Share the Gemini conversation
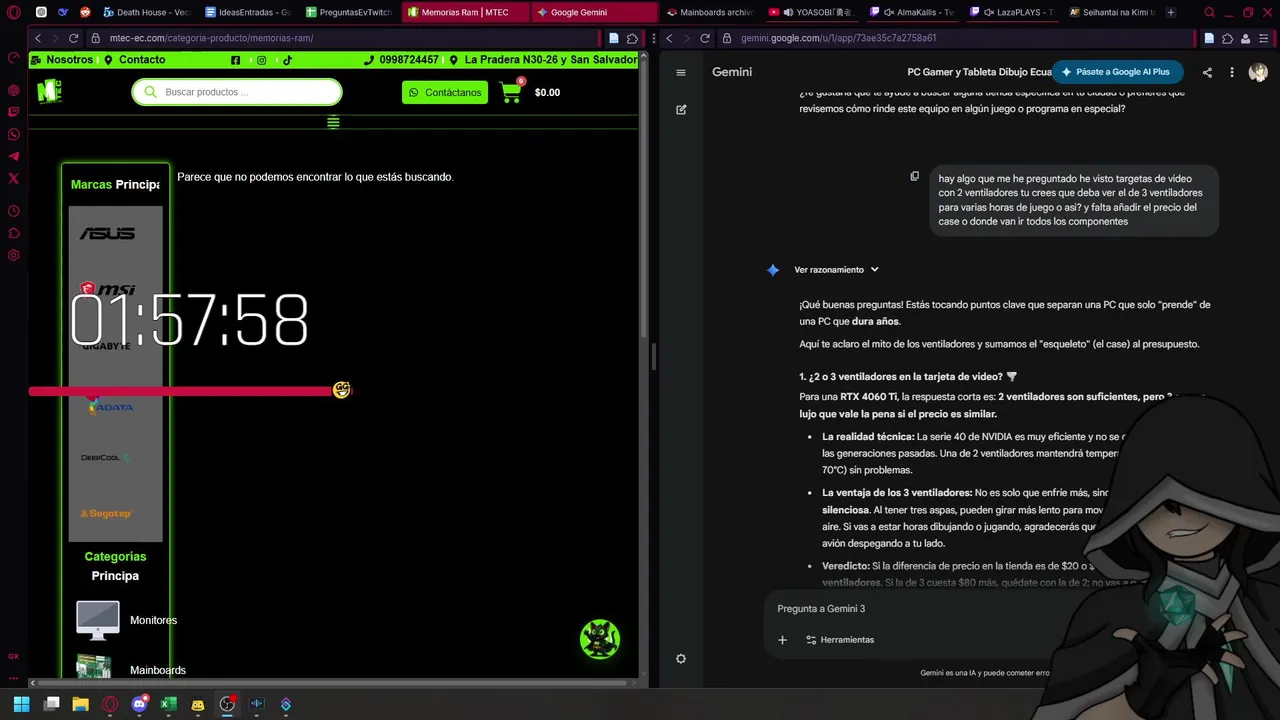 (1207, 72)
